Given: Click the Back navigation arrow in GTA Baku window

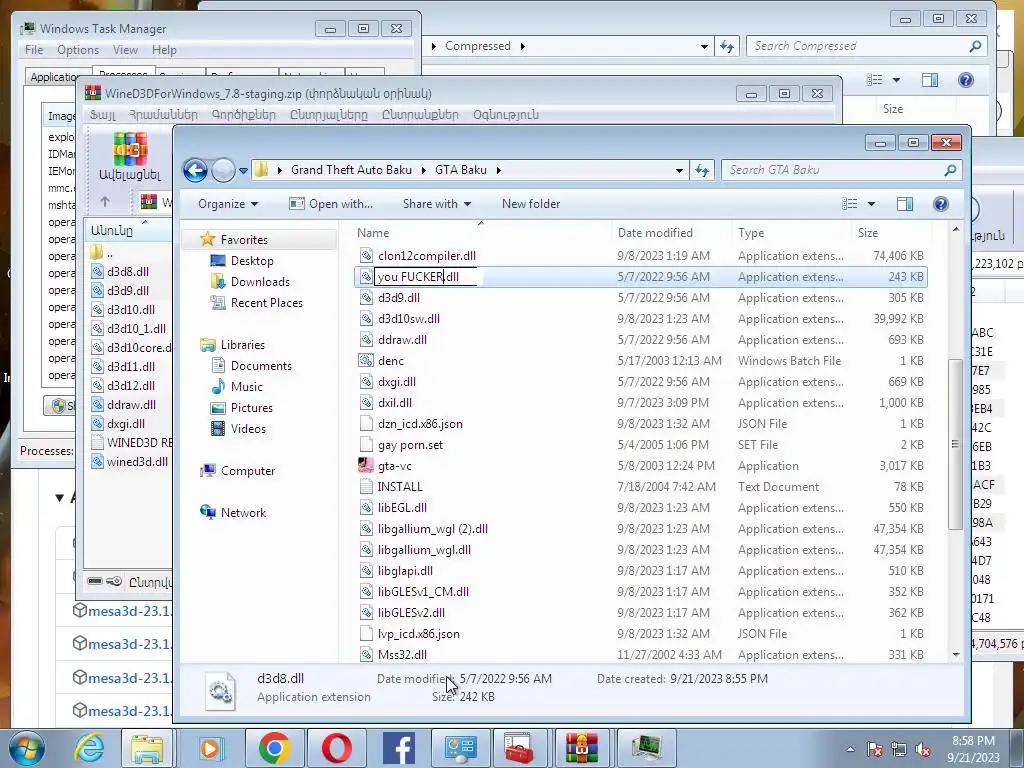Looking at the screenshot, I should [x=195, y=170].
